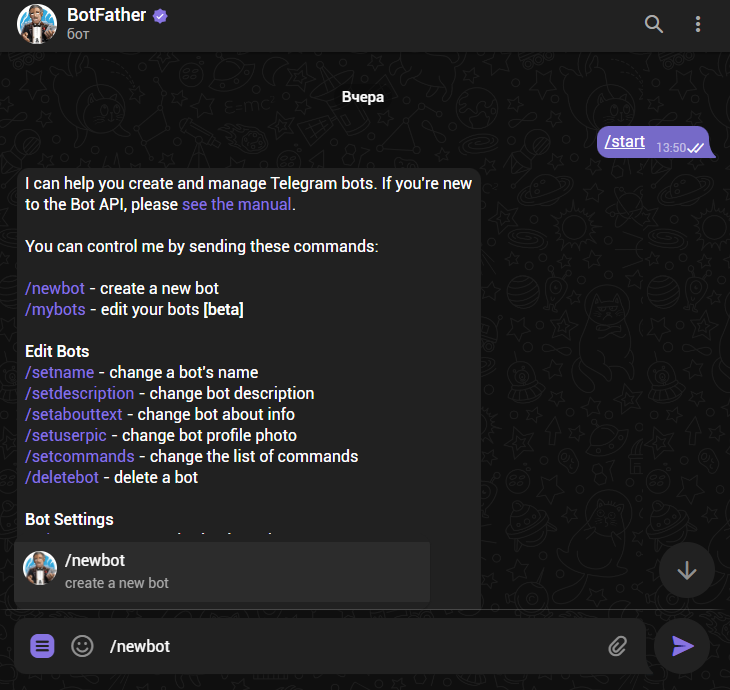Viewport: 730px width, 690px height.
Task: Open search in BotFather chat
Action: (654, 24)
